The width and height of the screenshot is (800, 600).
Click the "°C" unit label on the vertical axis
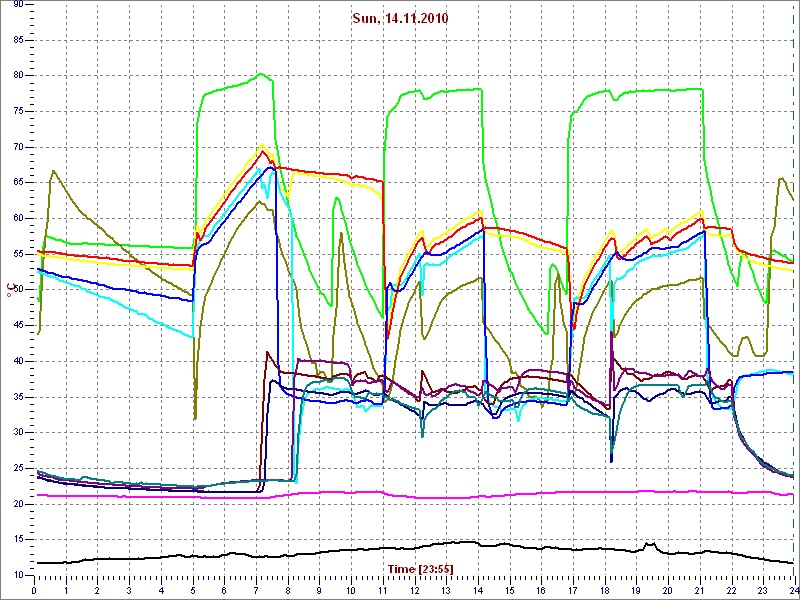pyautogui.click(x=9, y=291)
